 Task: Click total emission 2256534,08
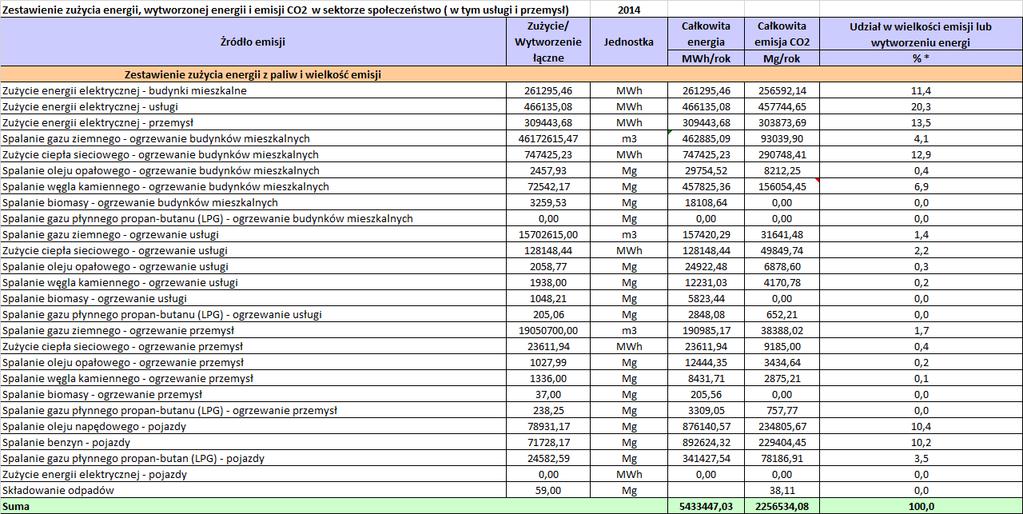782,506
